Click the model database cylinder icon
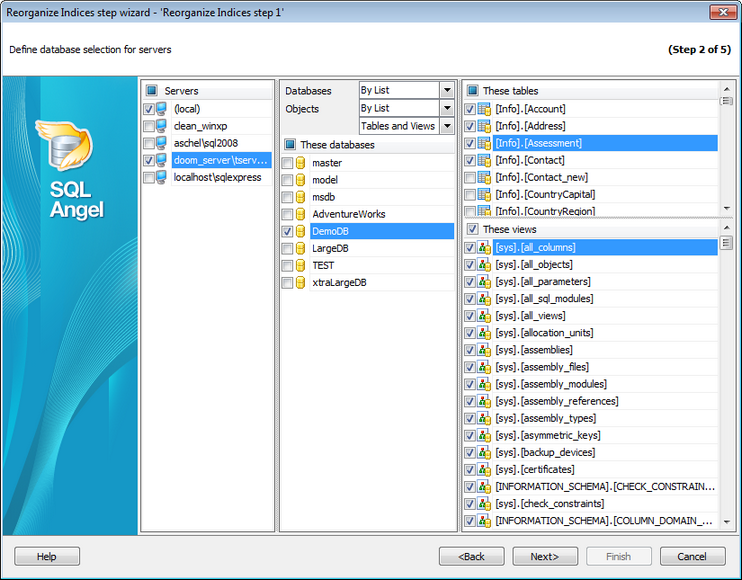The height and width of the screenshot is (580, 742). [x=300, y=180]
